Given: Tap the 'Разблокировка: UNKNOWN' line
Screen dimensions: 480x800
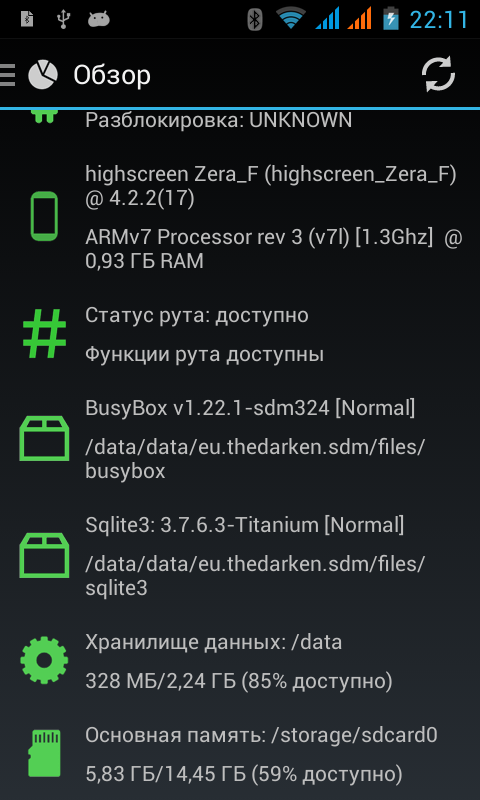Looking at the screenshot, I should point(218,120).
